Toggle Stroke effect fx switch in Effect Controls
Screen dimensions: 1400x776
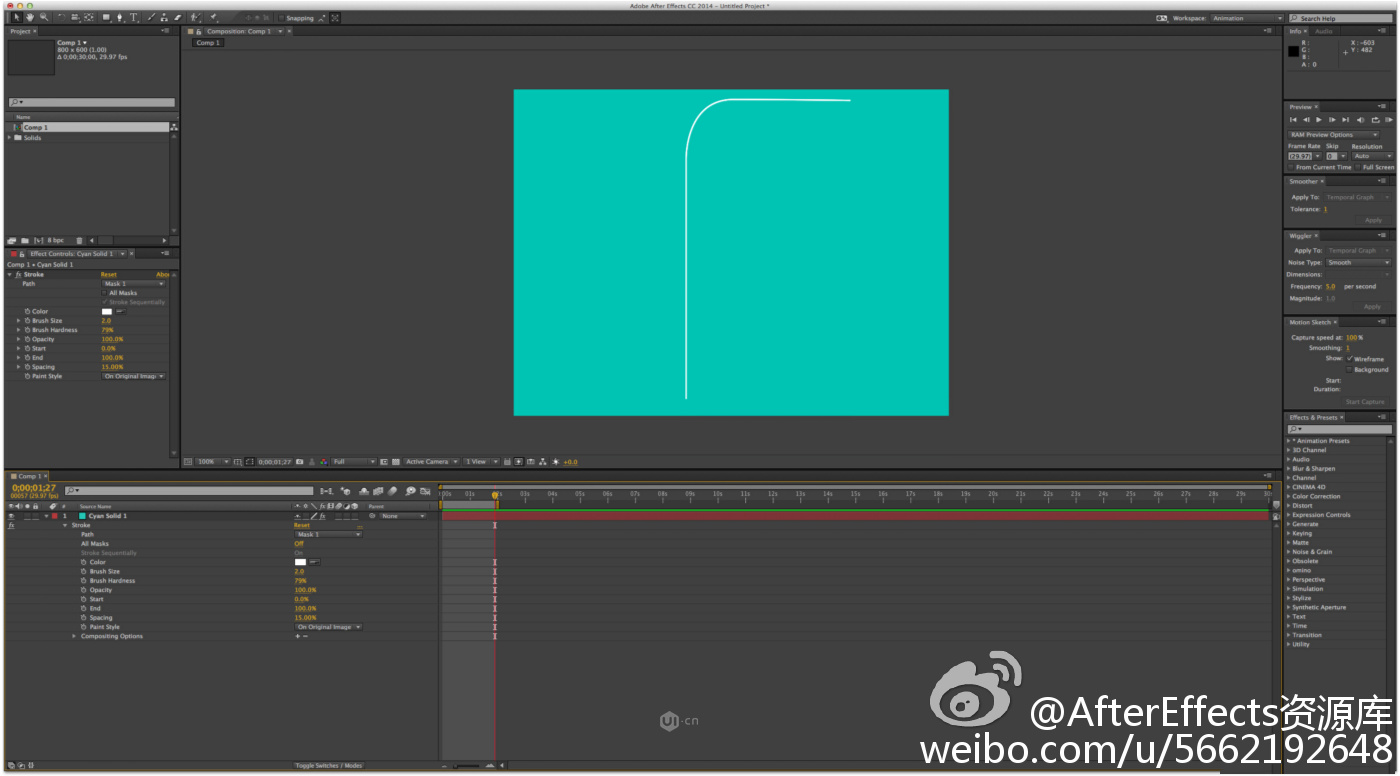[x=18, y=275]
